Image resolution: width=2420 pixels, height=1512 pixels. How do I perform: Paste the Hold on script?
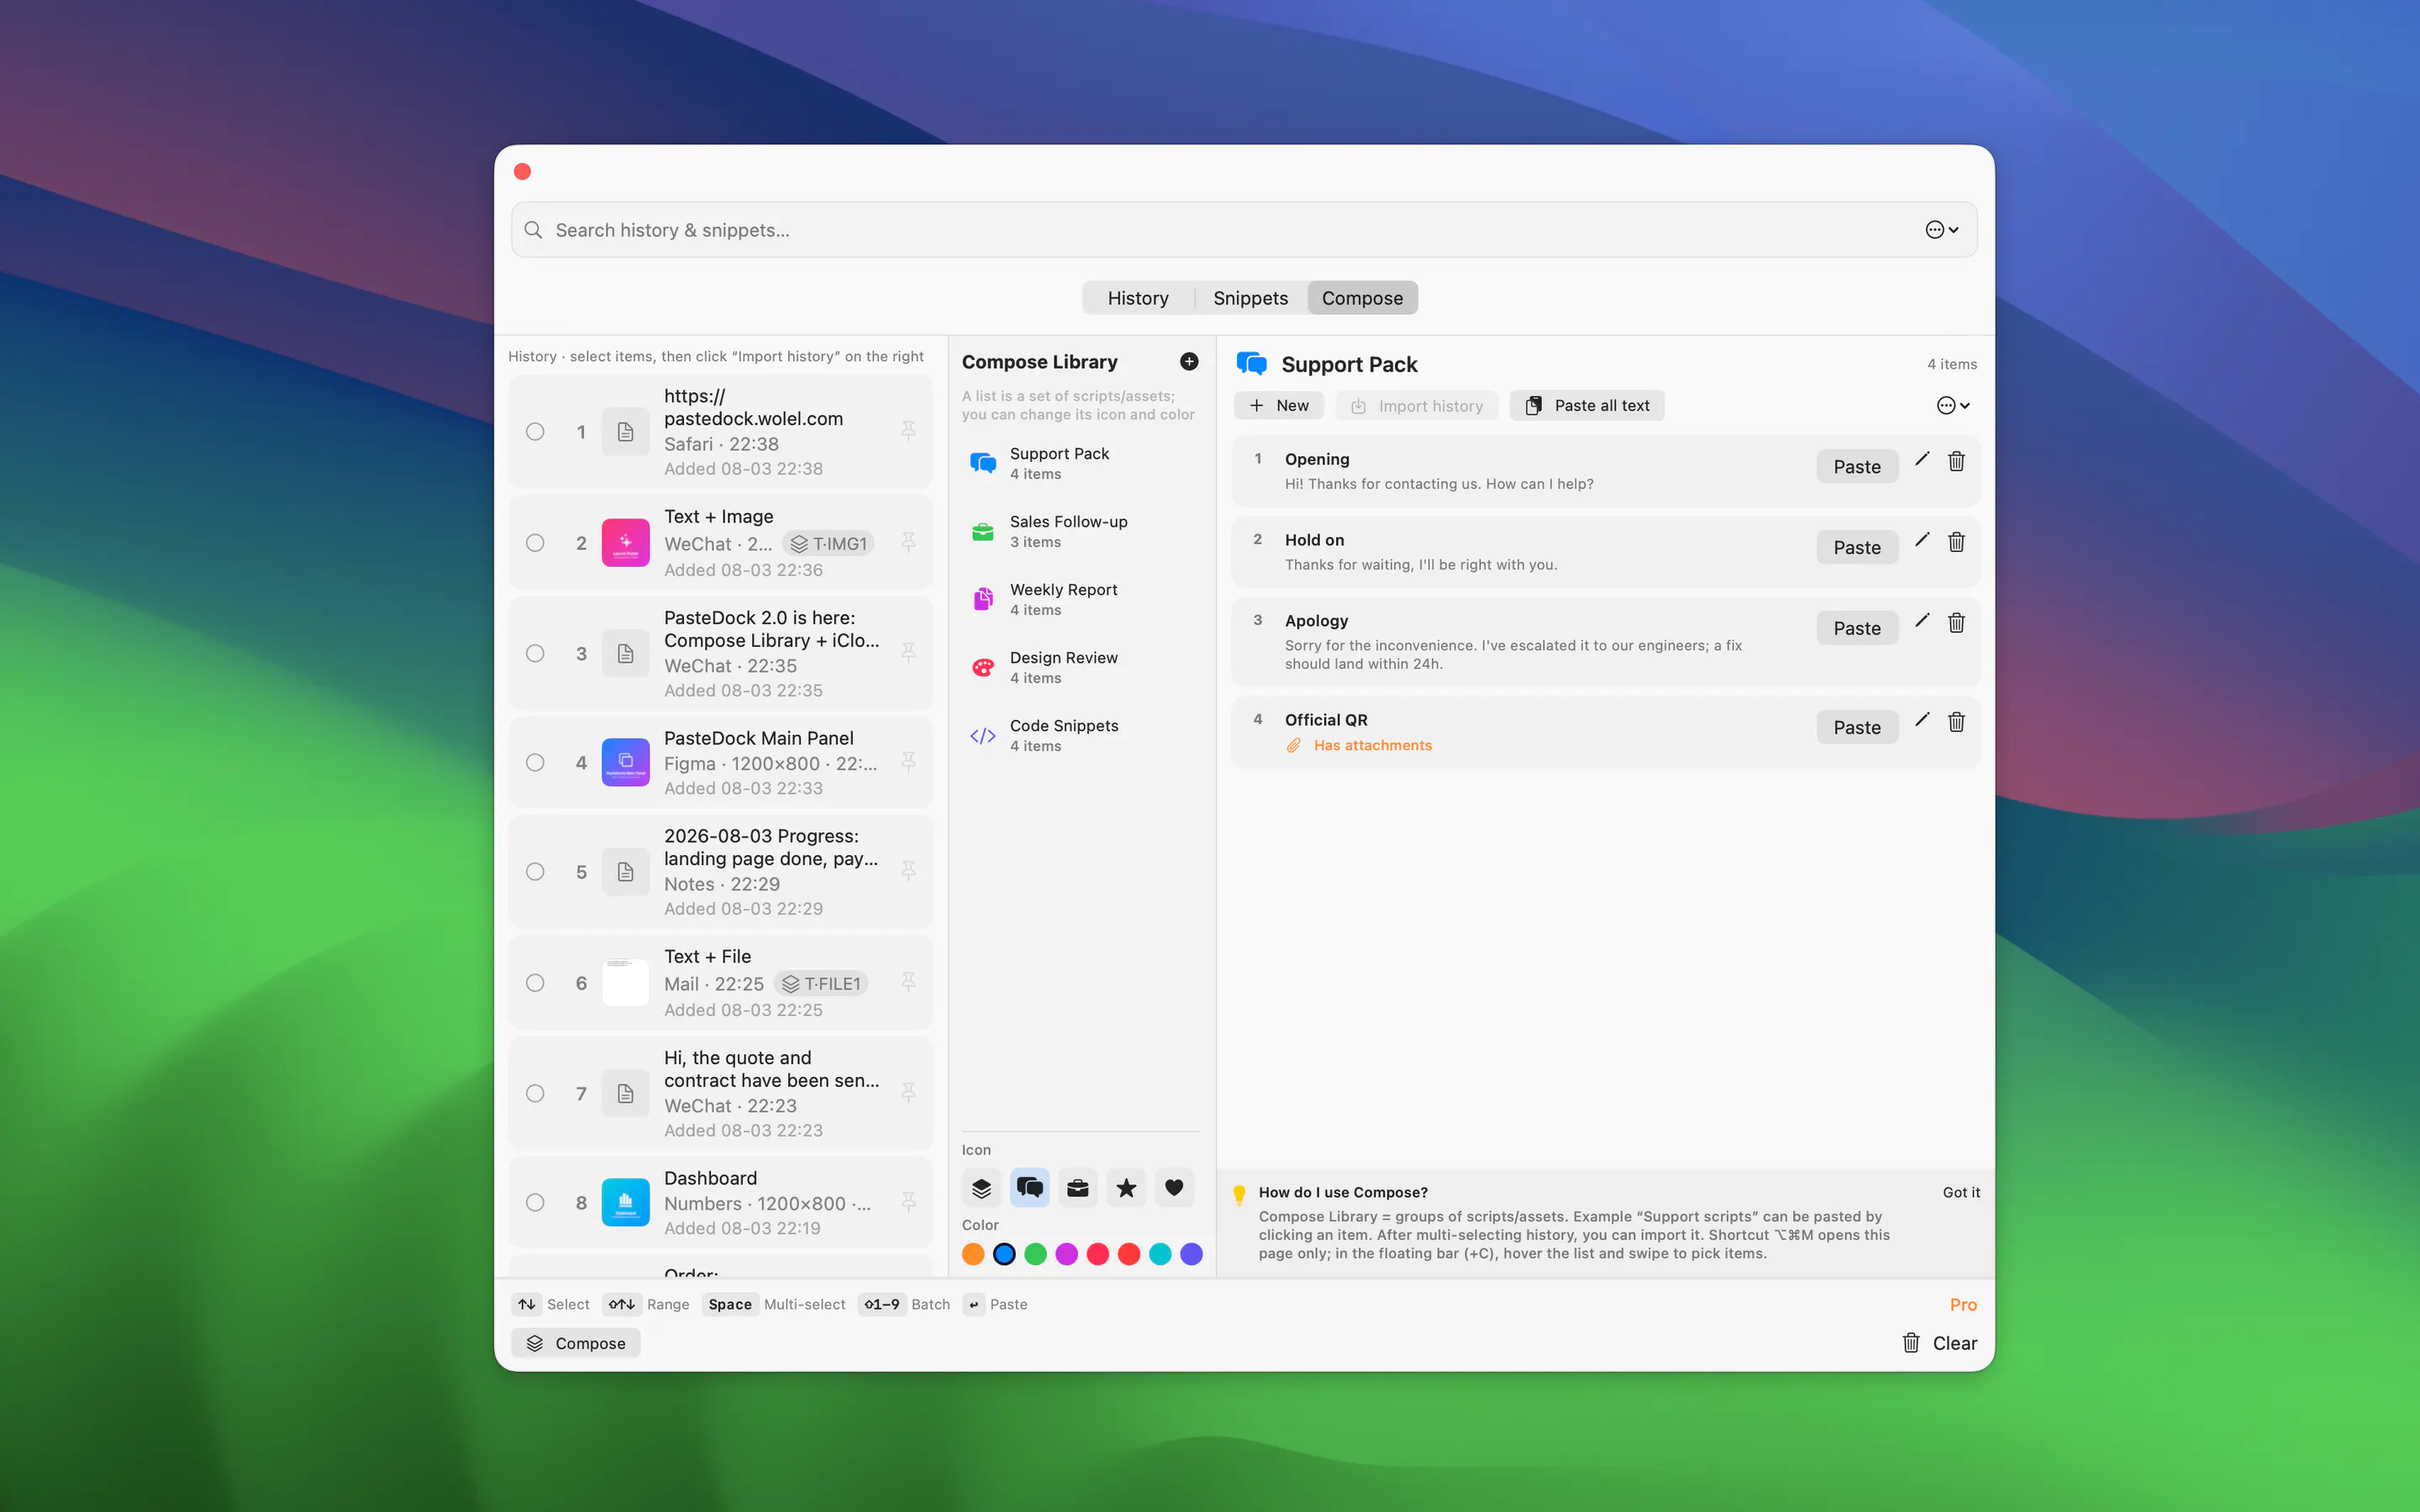click(1857, 548)
